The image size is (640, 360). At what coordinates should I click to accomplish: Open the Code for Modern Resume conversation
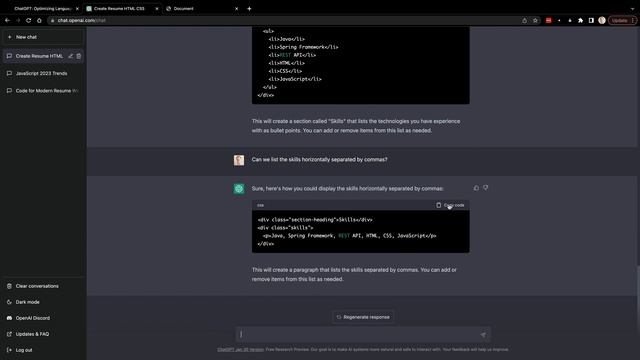pyautogui.click(x=43, y=91)
